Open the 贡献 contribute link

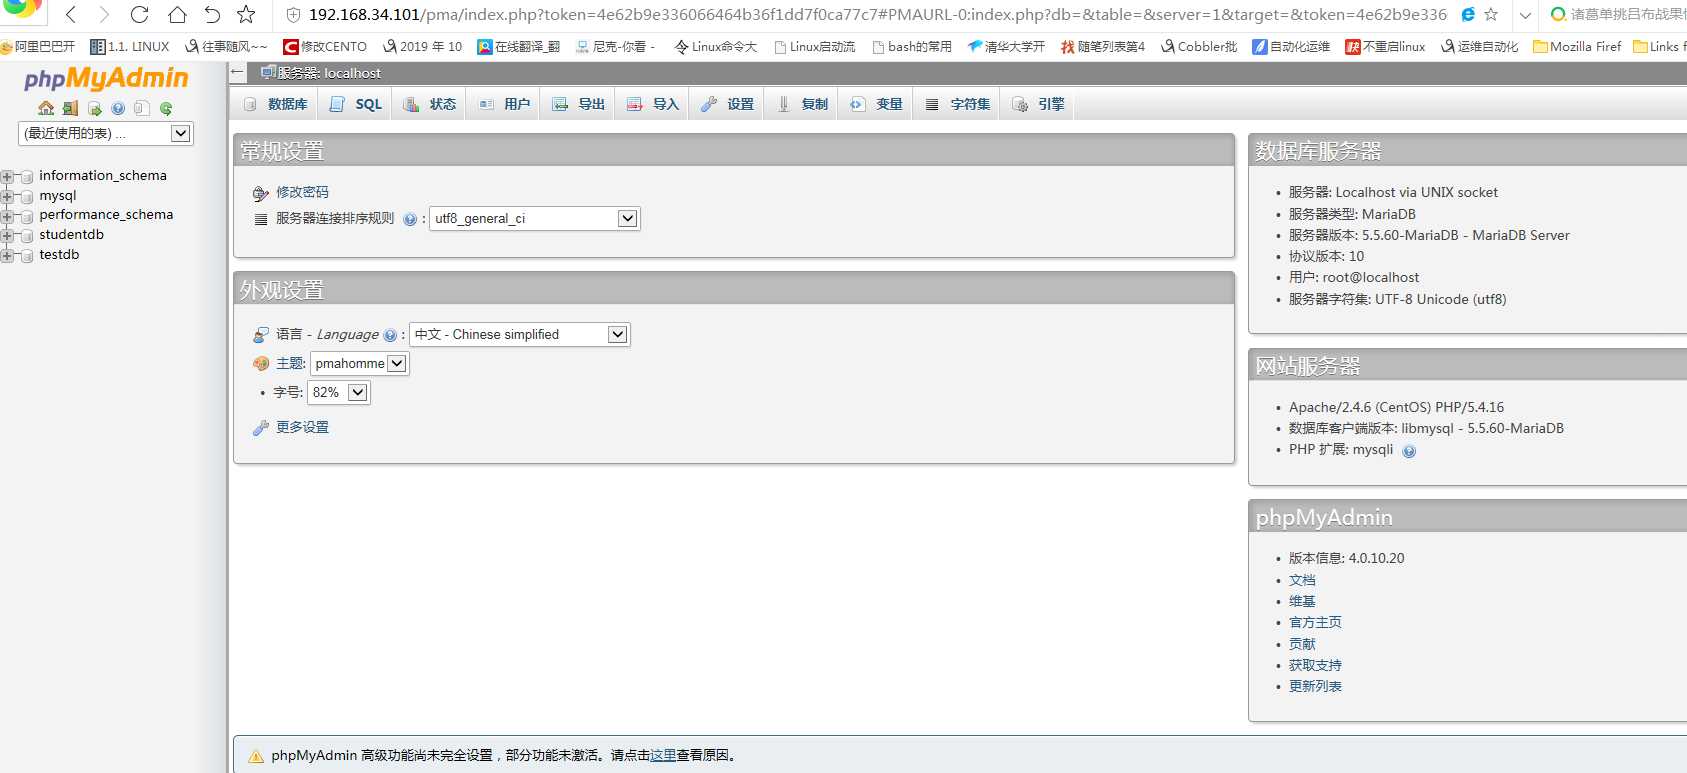[x=1302, y=644]
